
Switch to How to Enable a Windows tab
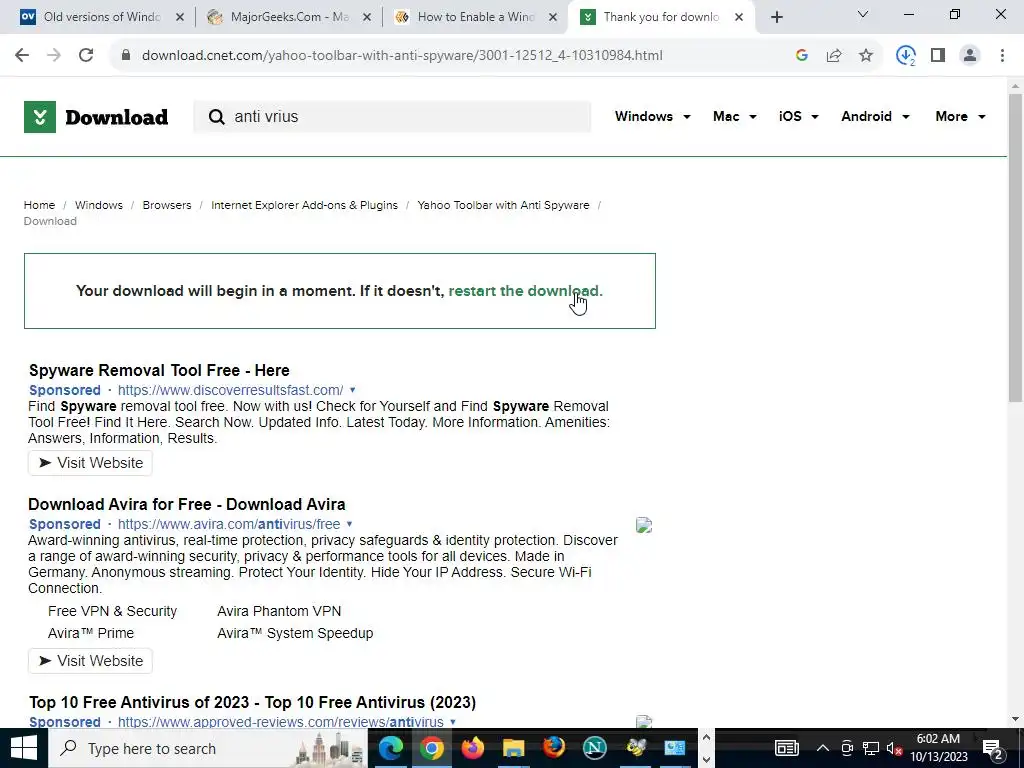click(476, 17)
